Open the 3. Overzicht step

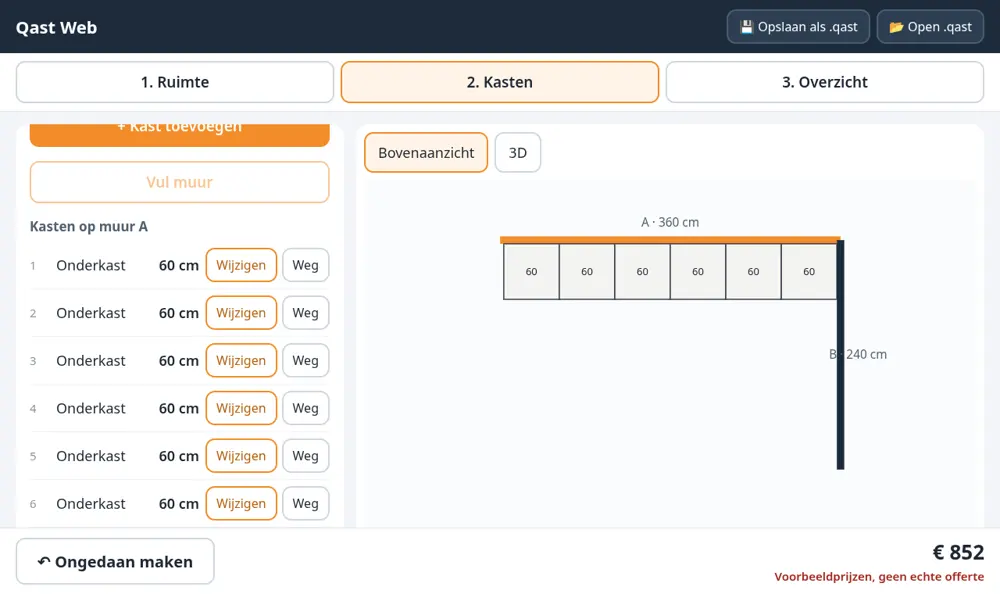pos(825,82)
